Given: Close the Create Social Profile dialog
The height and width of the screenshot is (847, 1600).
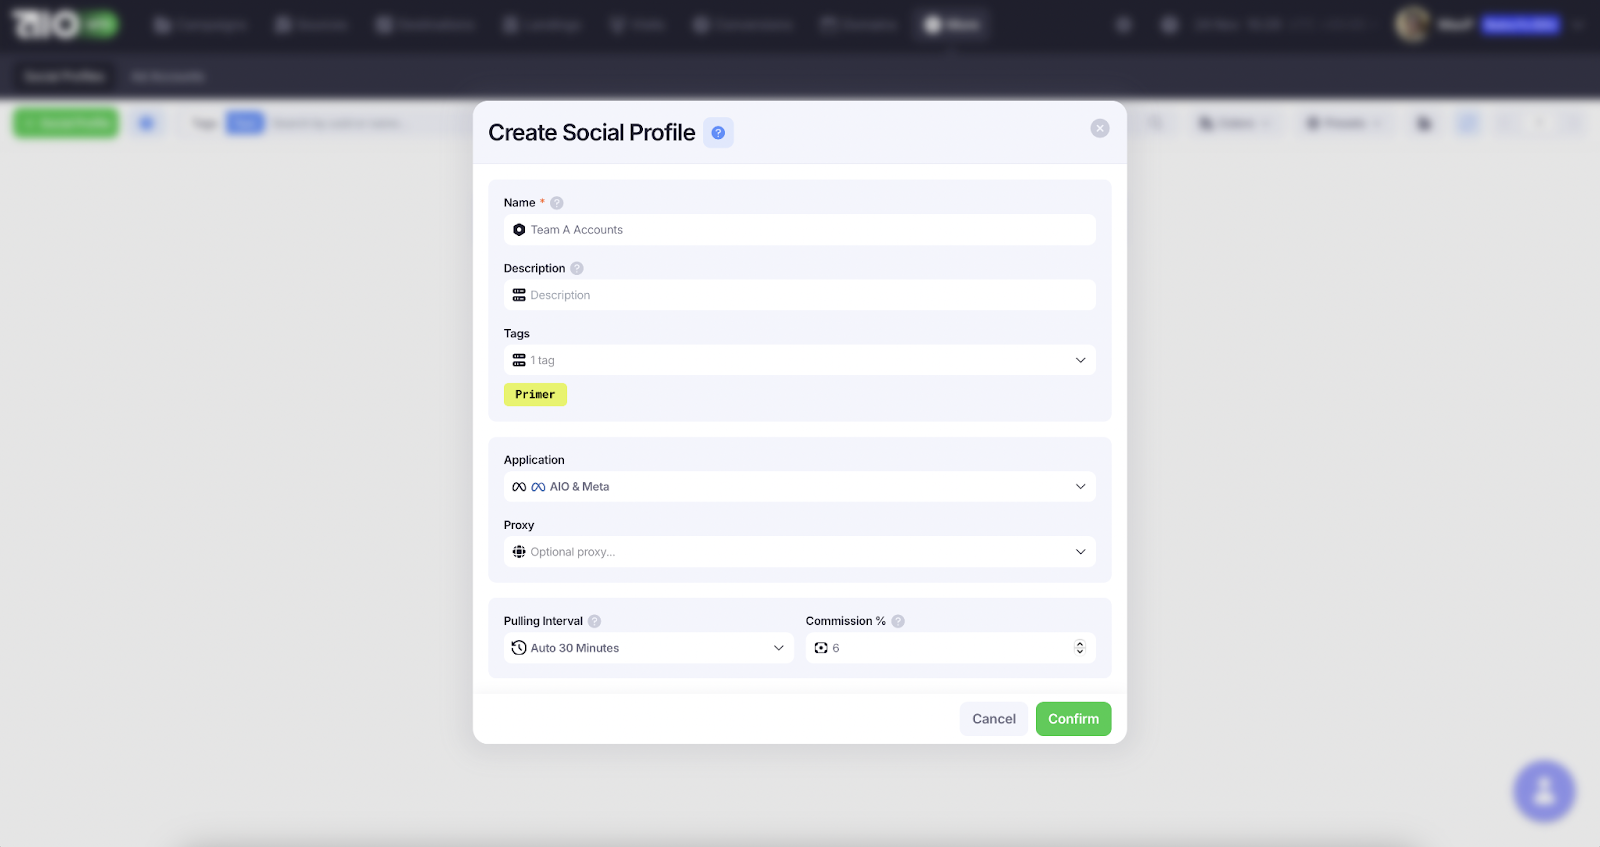Looking at the screenshot, I should (1100, 128).
